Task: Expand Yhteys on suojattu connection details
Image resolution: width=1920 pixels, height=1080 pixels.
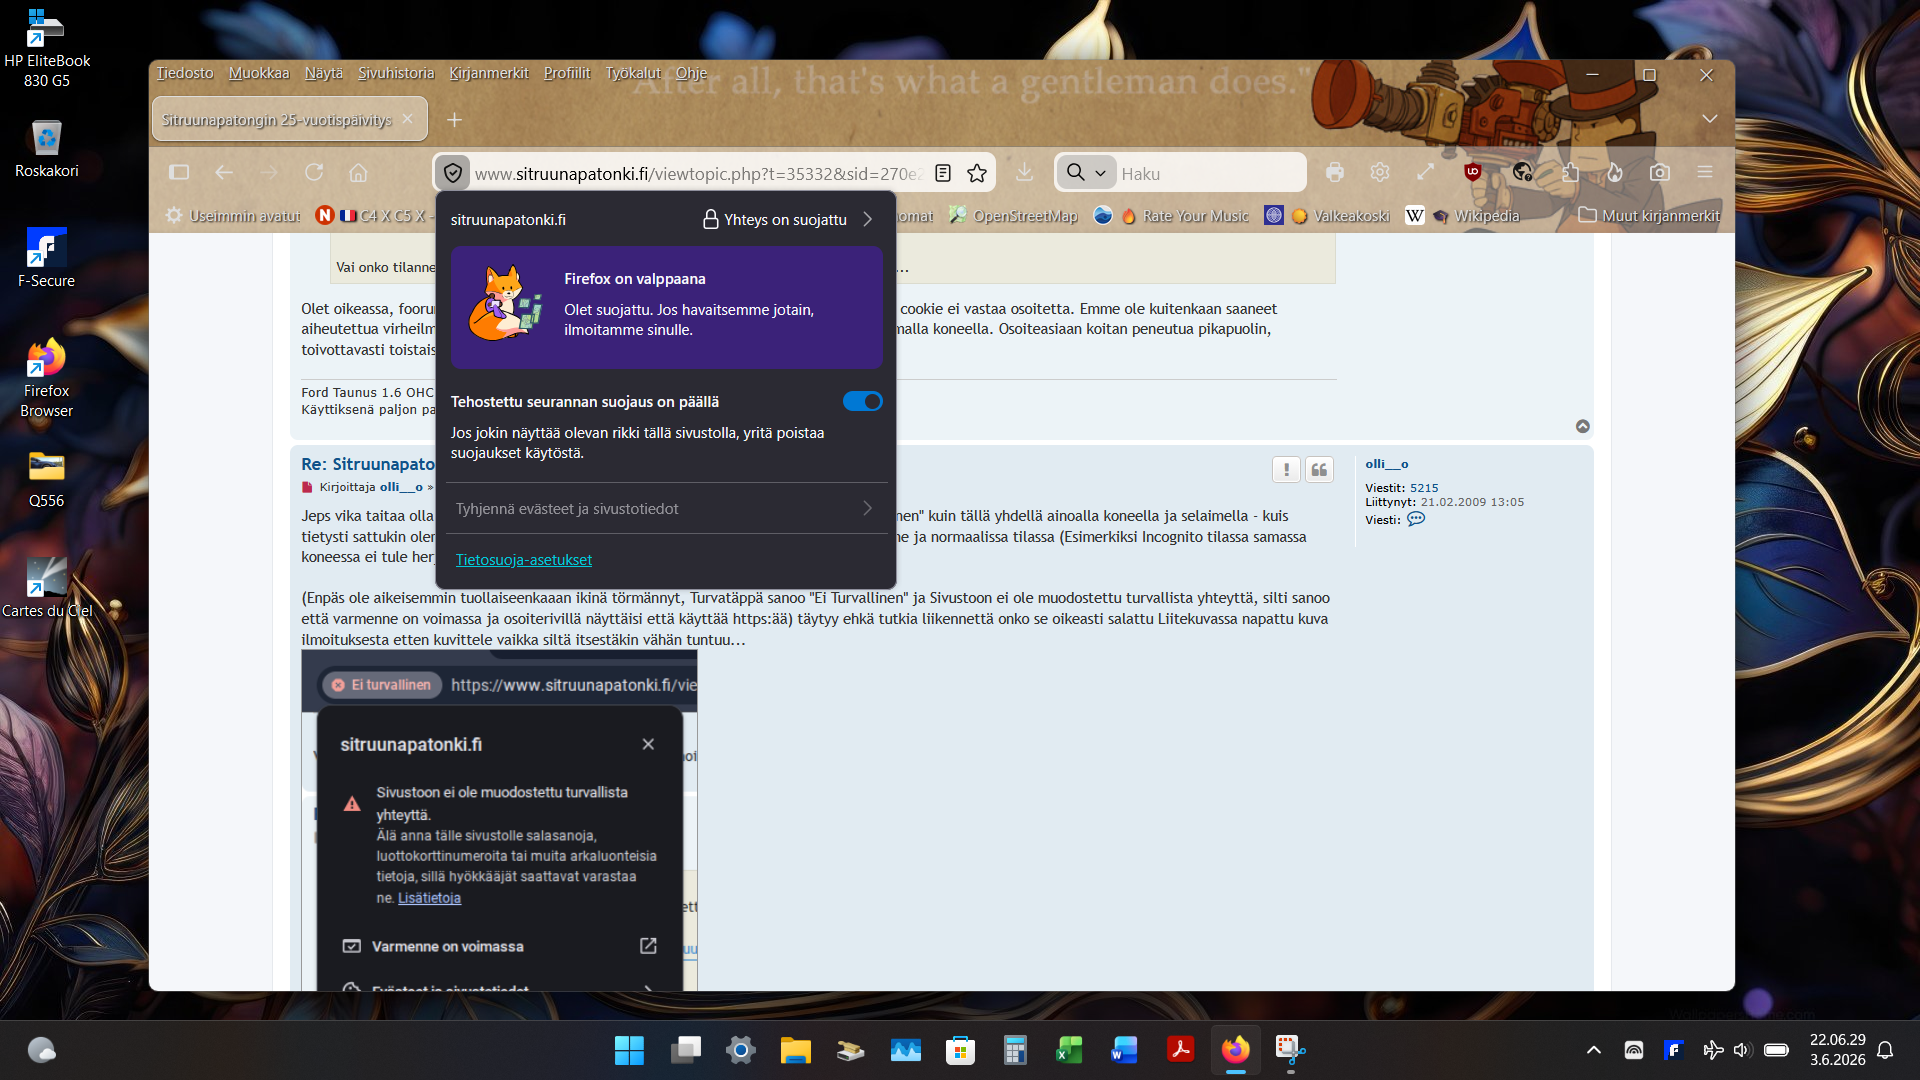Action: [788, 219]
